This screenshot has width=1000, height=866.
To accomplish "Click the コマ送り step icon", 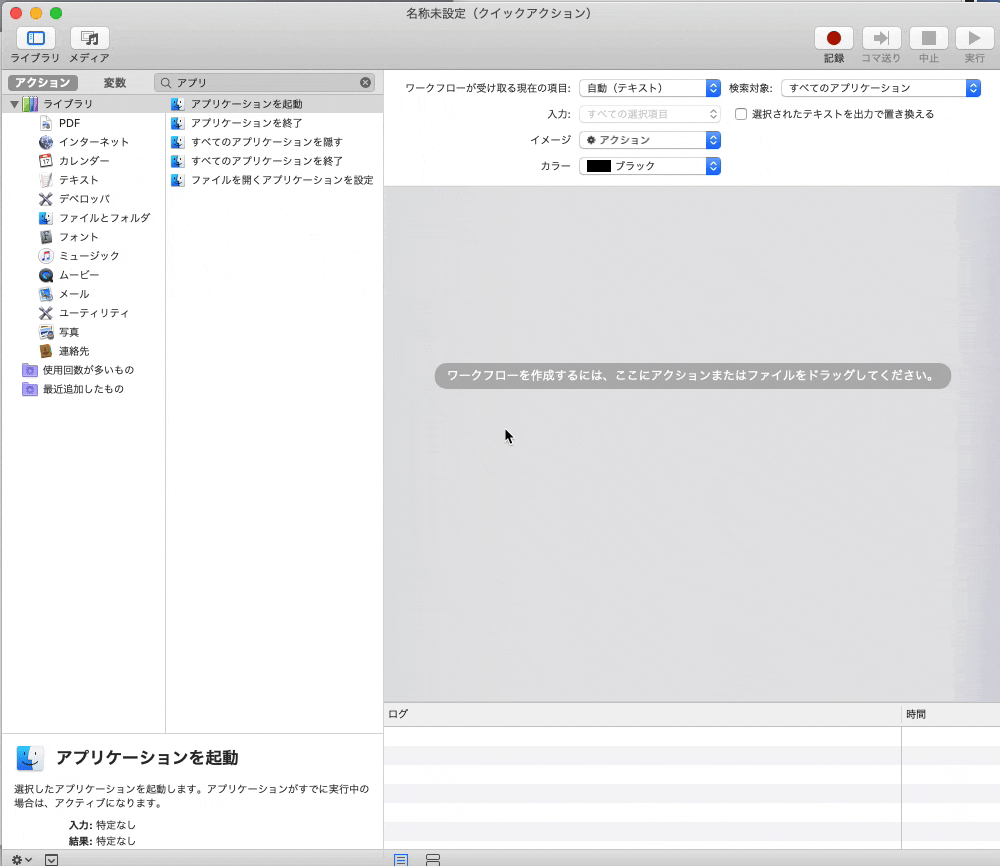I will 881,38.
